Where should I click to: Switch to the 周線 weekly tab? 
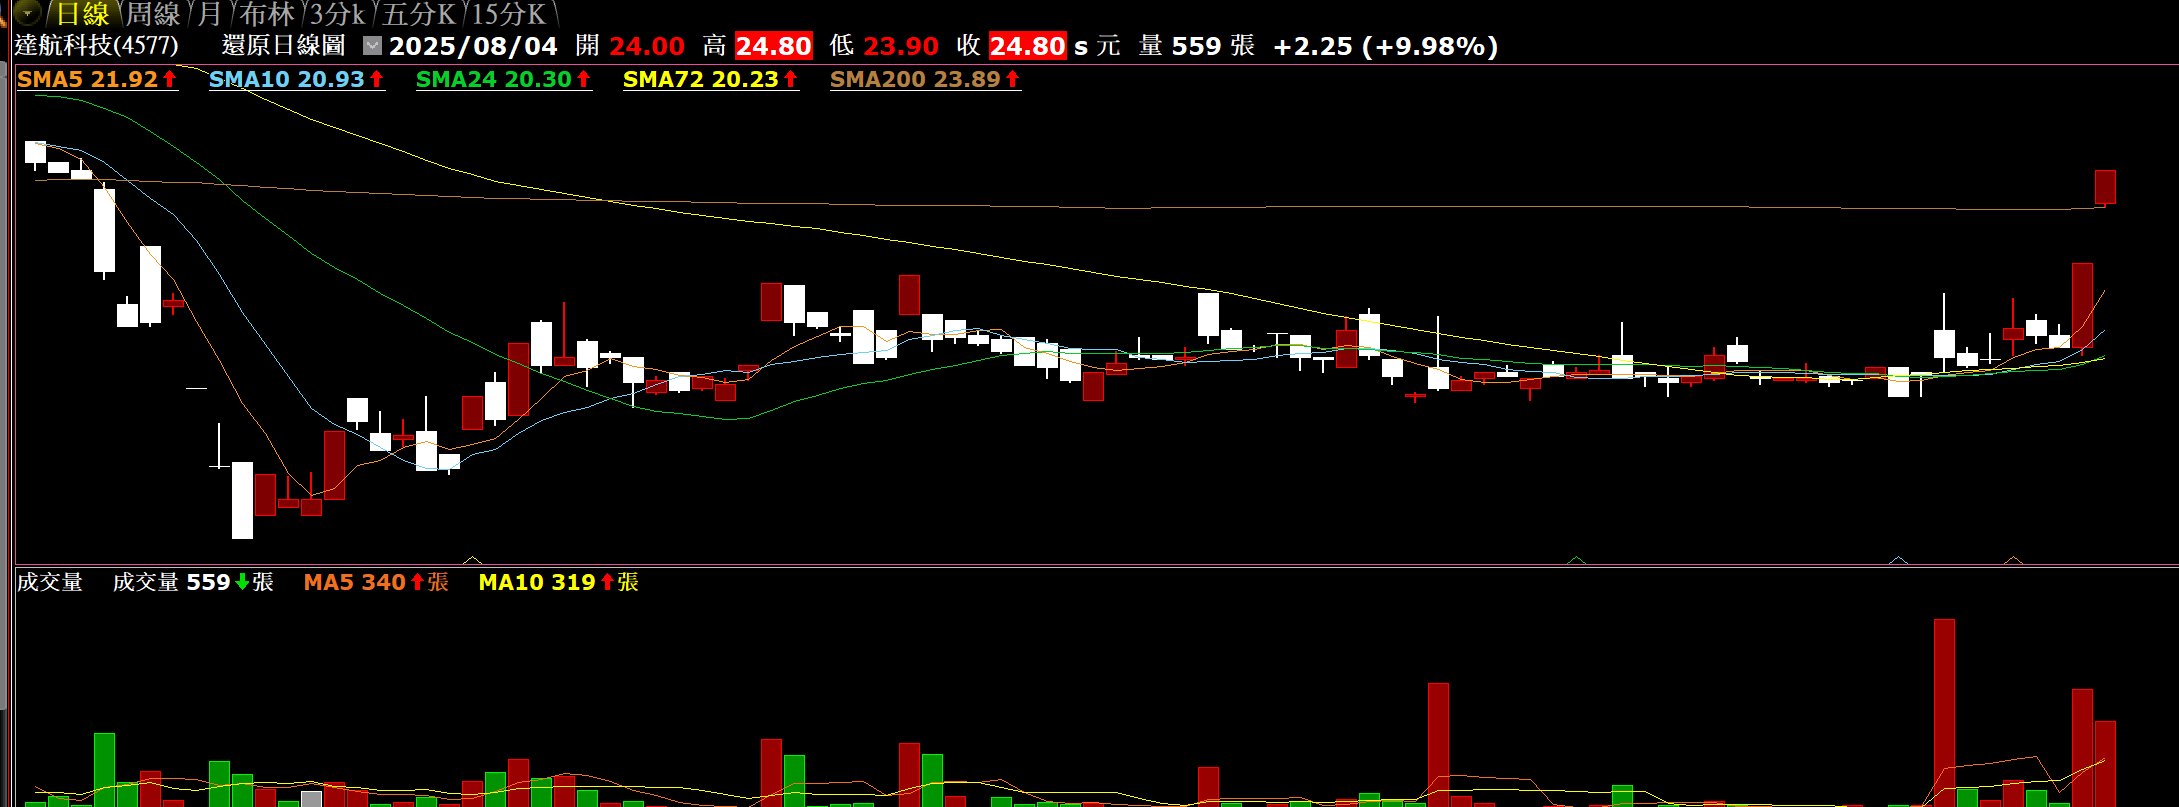153,14
